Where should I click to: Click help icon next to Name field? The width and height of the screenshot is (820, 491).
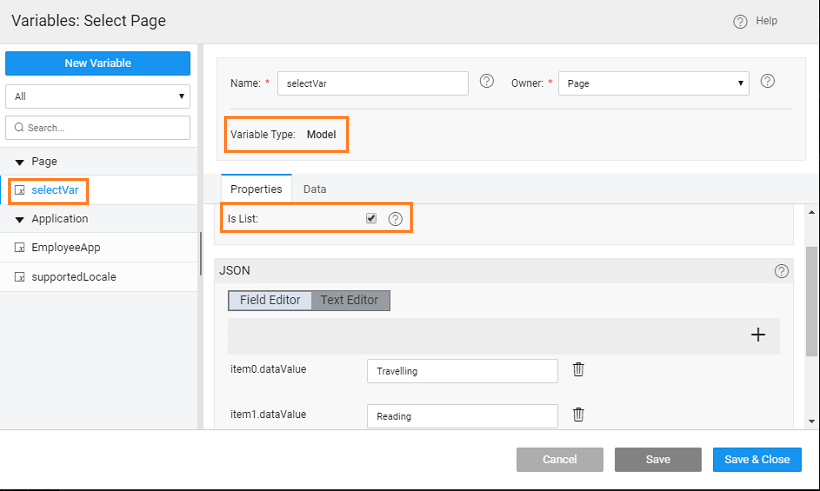(487, 82)
